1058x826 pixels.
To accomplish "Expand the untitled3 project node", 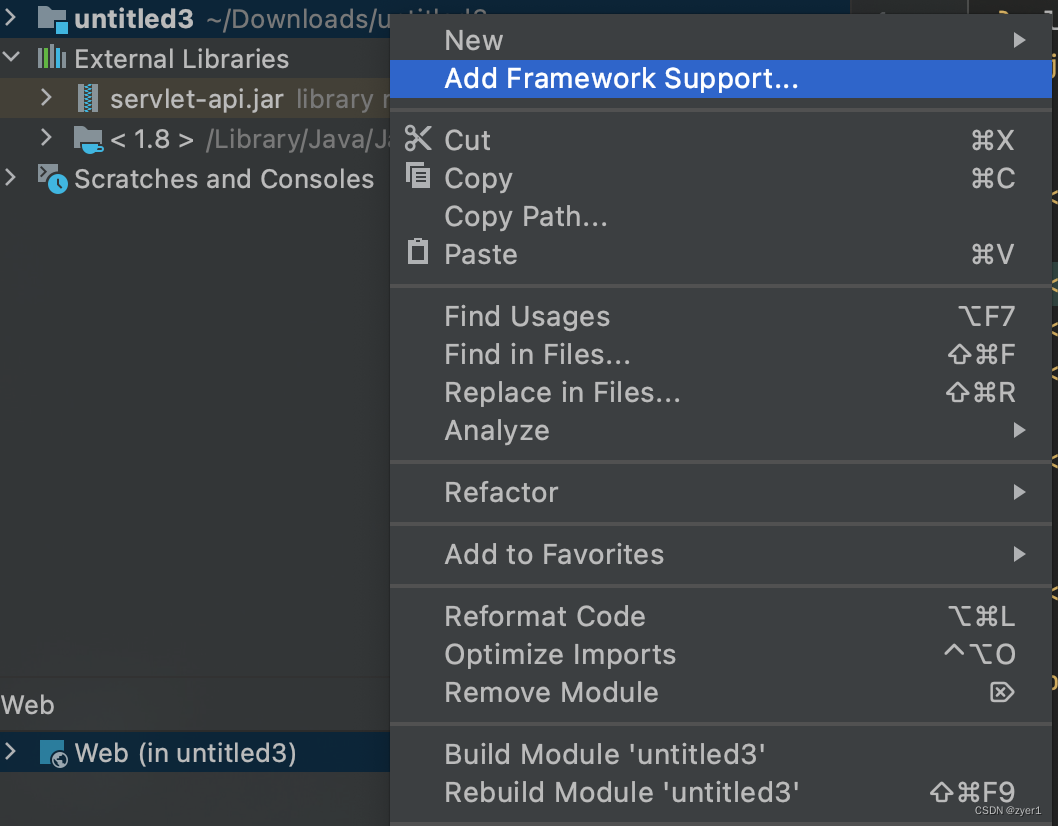I will click(12, 18).
